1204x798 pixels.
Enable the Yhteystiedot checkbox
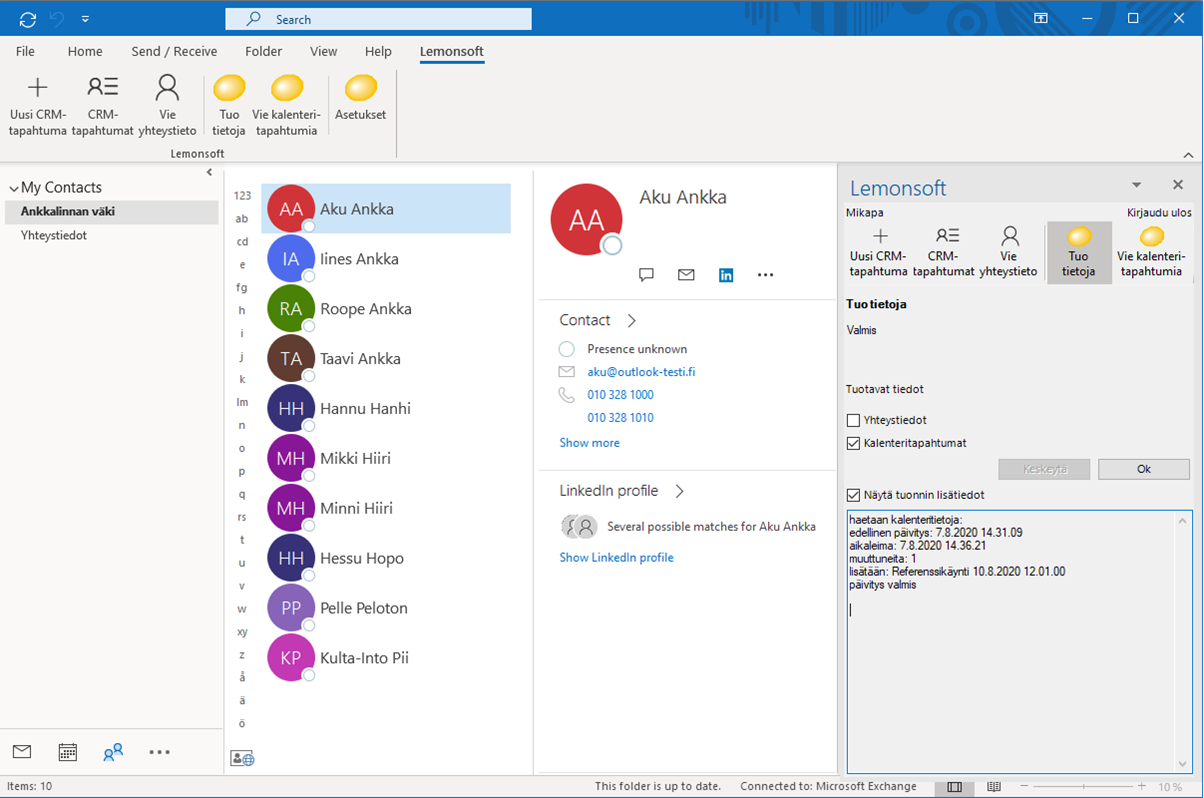853,420
